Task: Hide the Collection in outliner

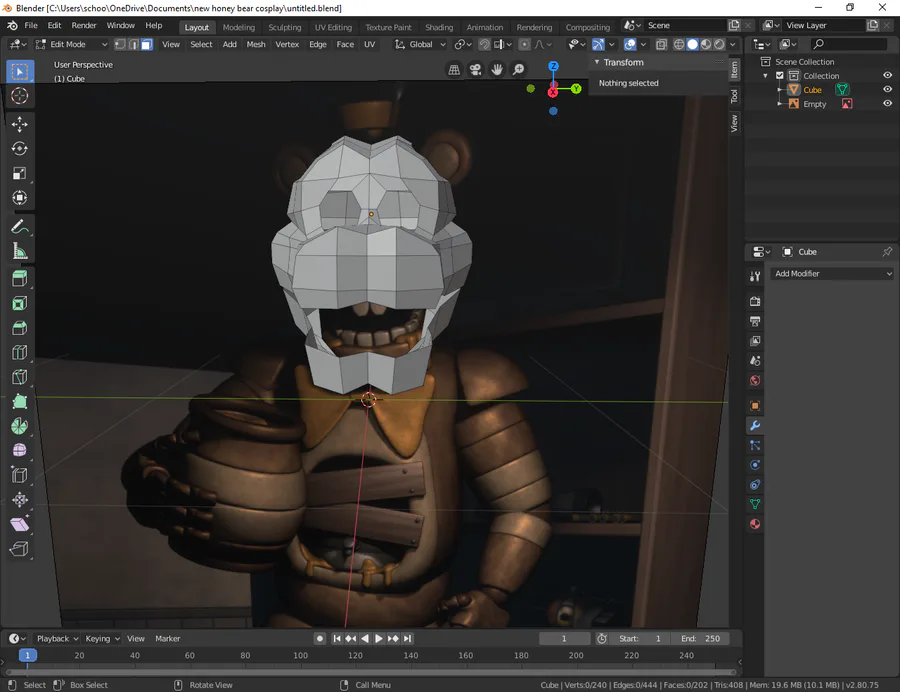Action: point(887,76)
